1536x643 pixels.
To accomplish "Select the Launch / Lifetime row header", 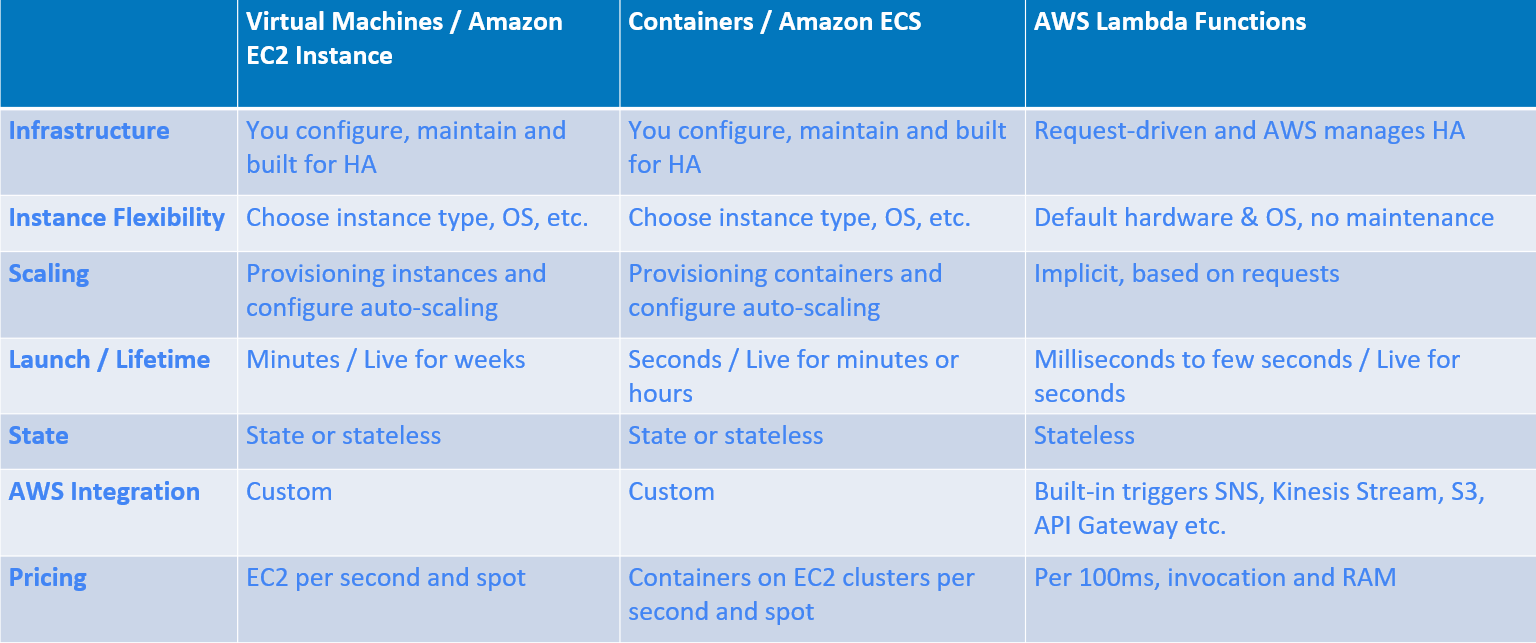I will (x=110, y=360).
